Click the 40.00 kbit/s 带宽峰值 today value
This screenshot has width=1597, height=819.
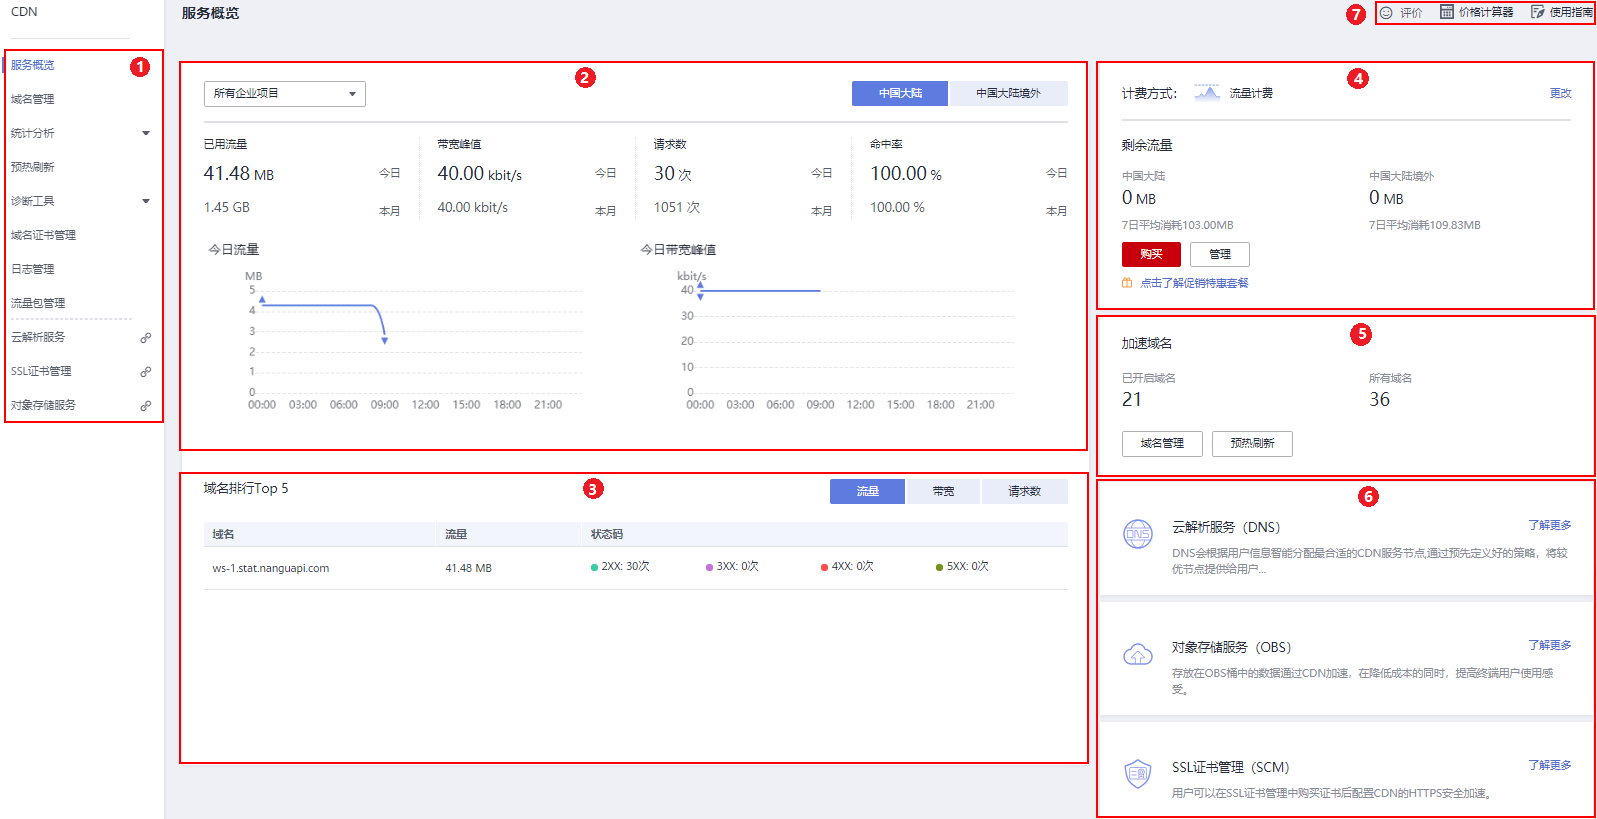480,174
